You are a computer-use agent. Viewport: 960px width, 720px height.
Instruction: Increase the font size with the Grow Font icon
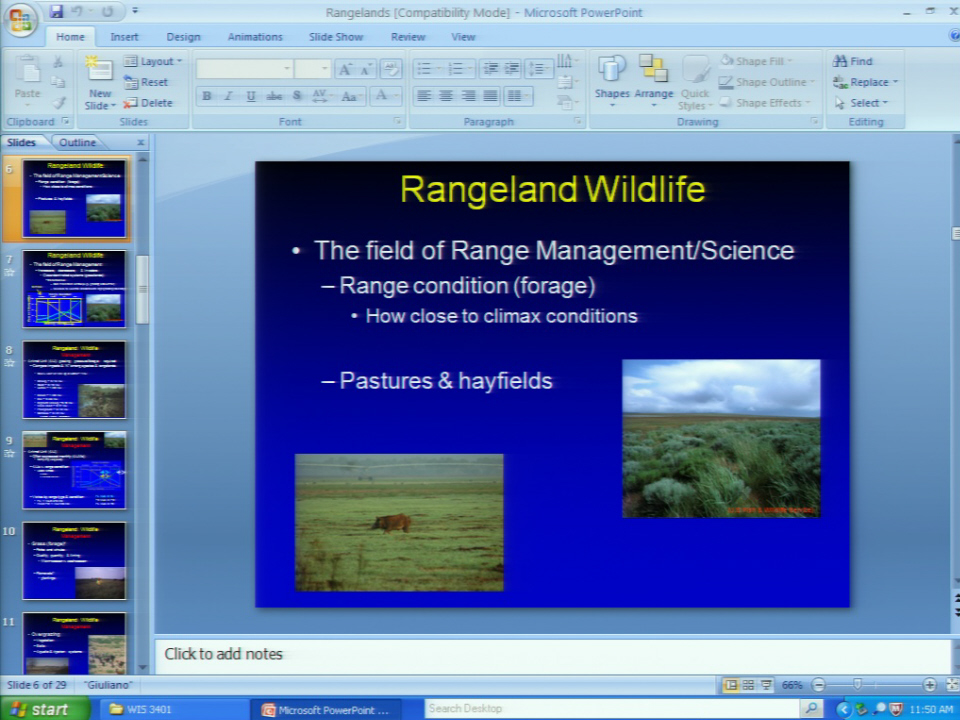pyautogui.click(x=345, y=69)
